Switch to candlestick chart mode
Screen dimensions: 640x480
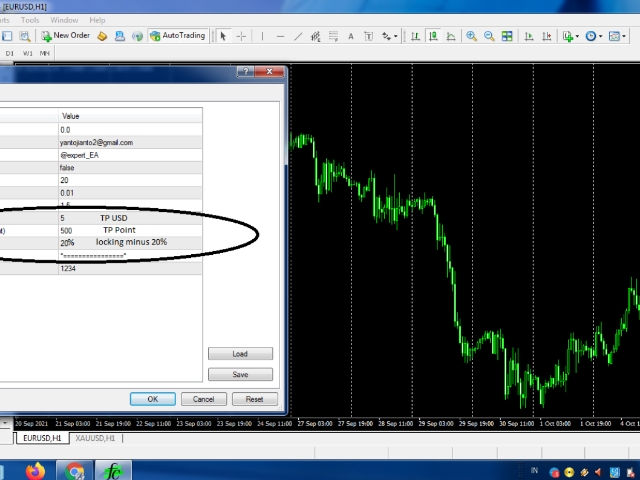pos(433,36)
